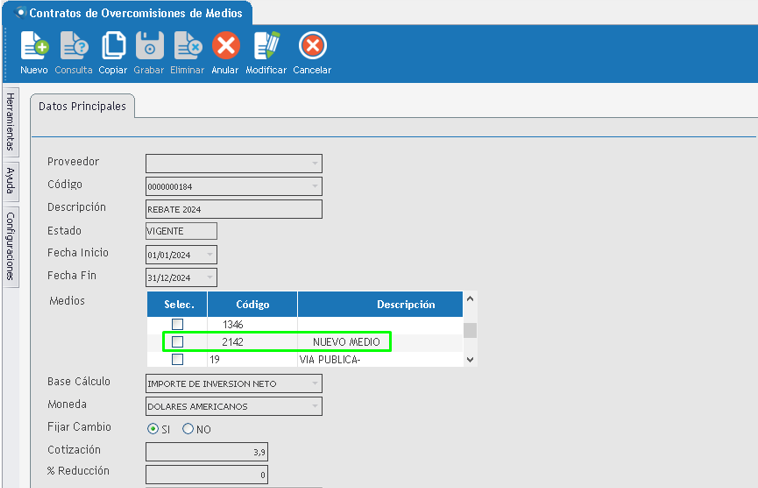Open the Fecha Inicio date picker
Viewport: 758px width, 488px height.
pos(210,254)
